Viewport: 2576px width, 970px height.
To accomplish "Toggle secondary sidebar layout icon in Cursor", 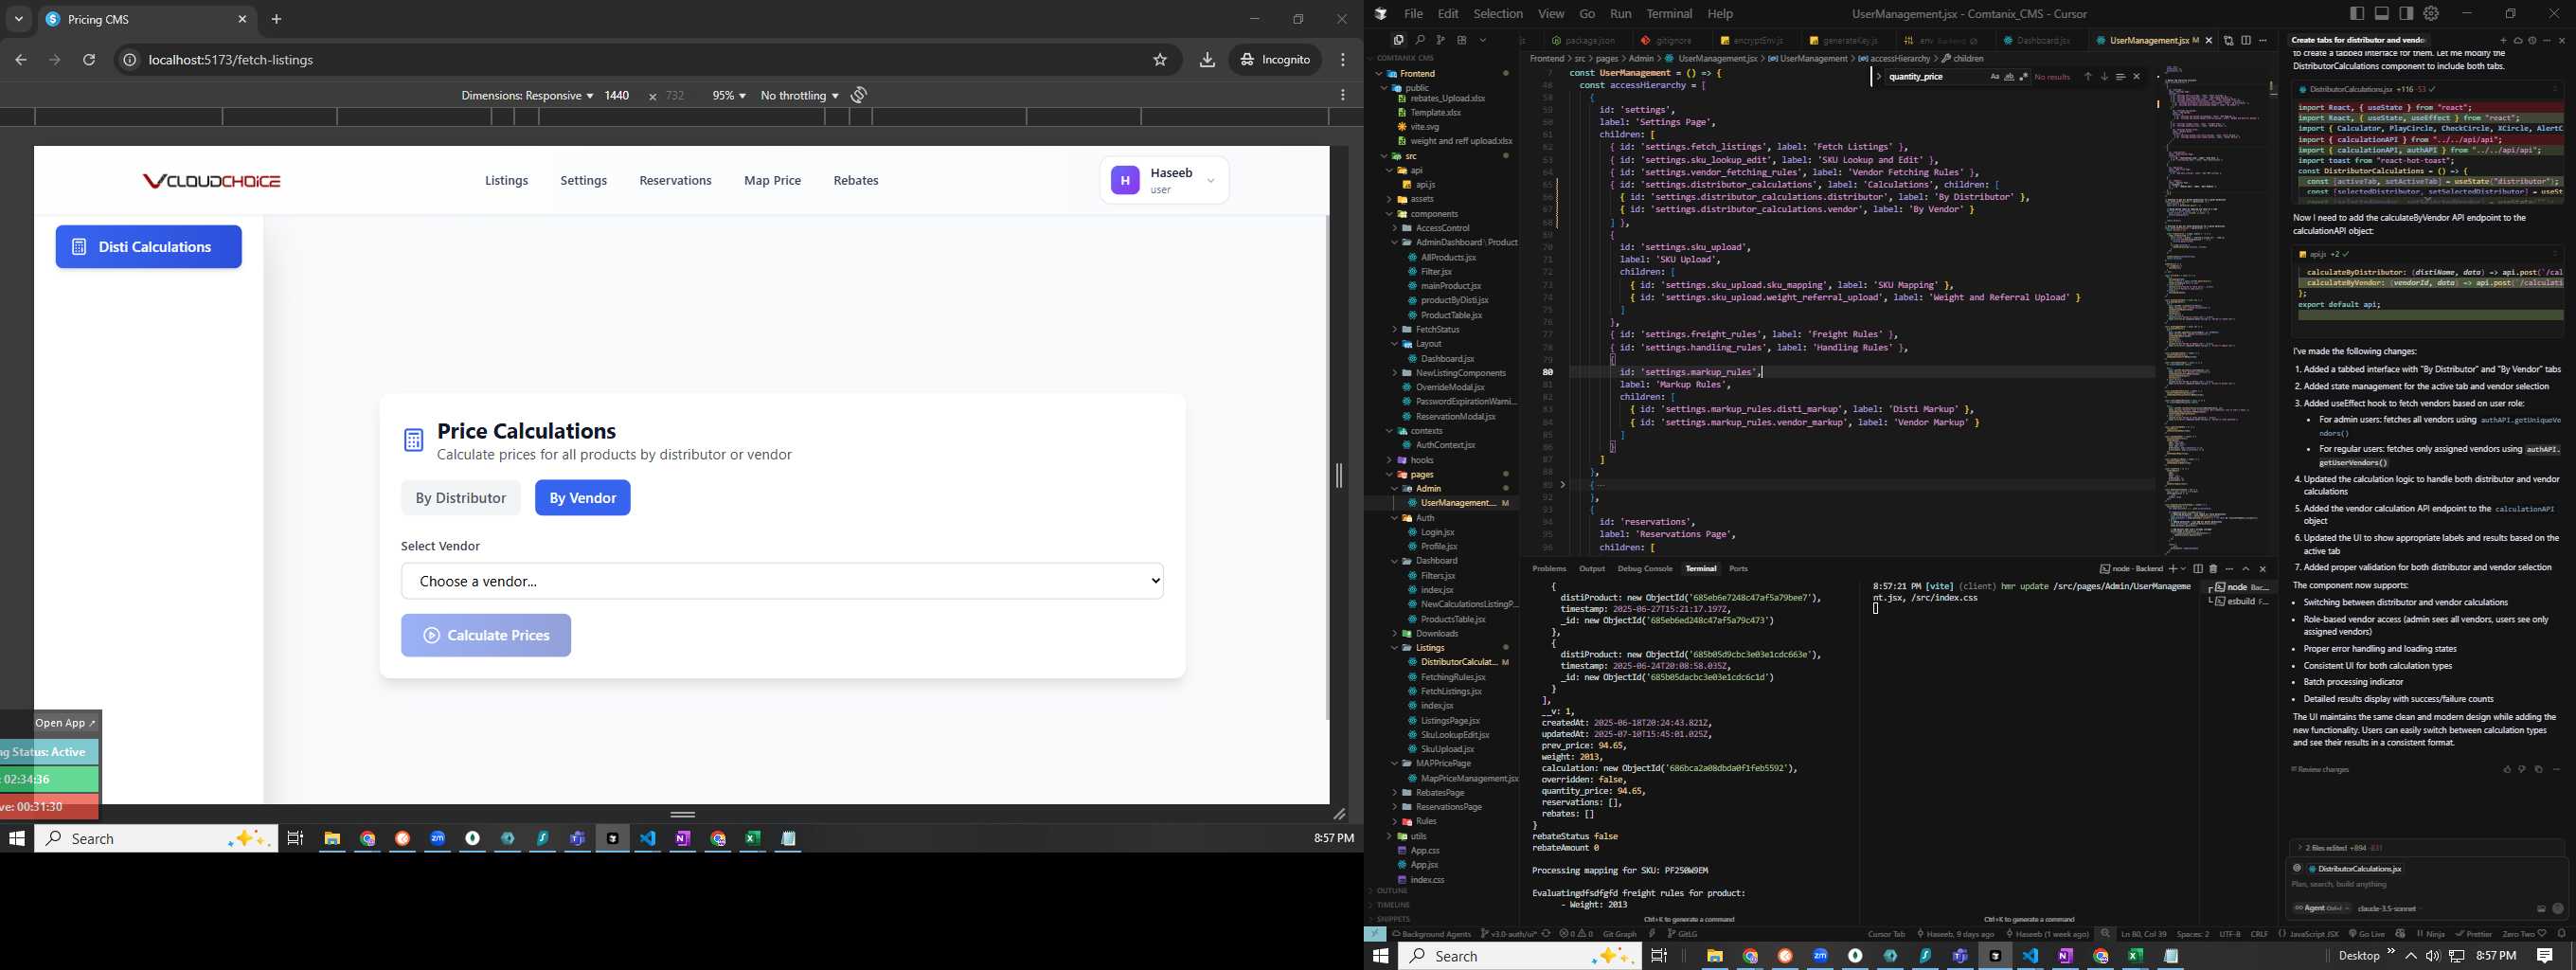I will 2406,13.
